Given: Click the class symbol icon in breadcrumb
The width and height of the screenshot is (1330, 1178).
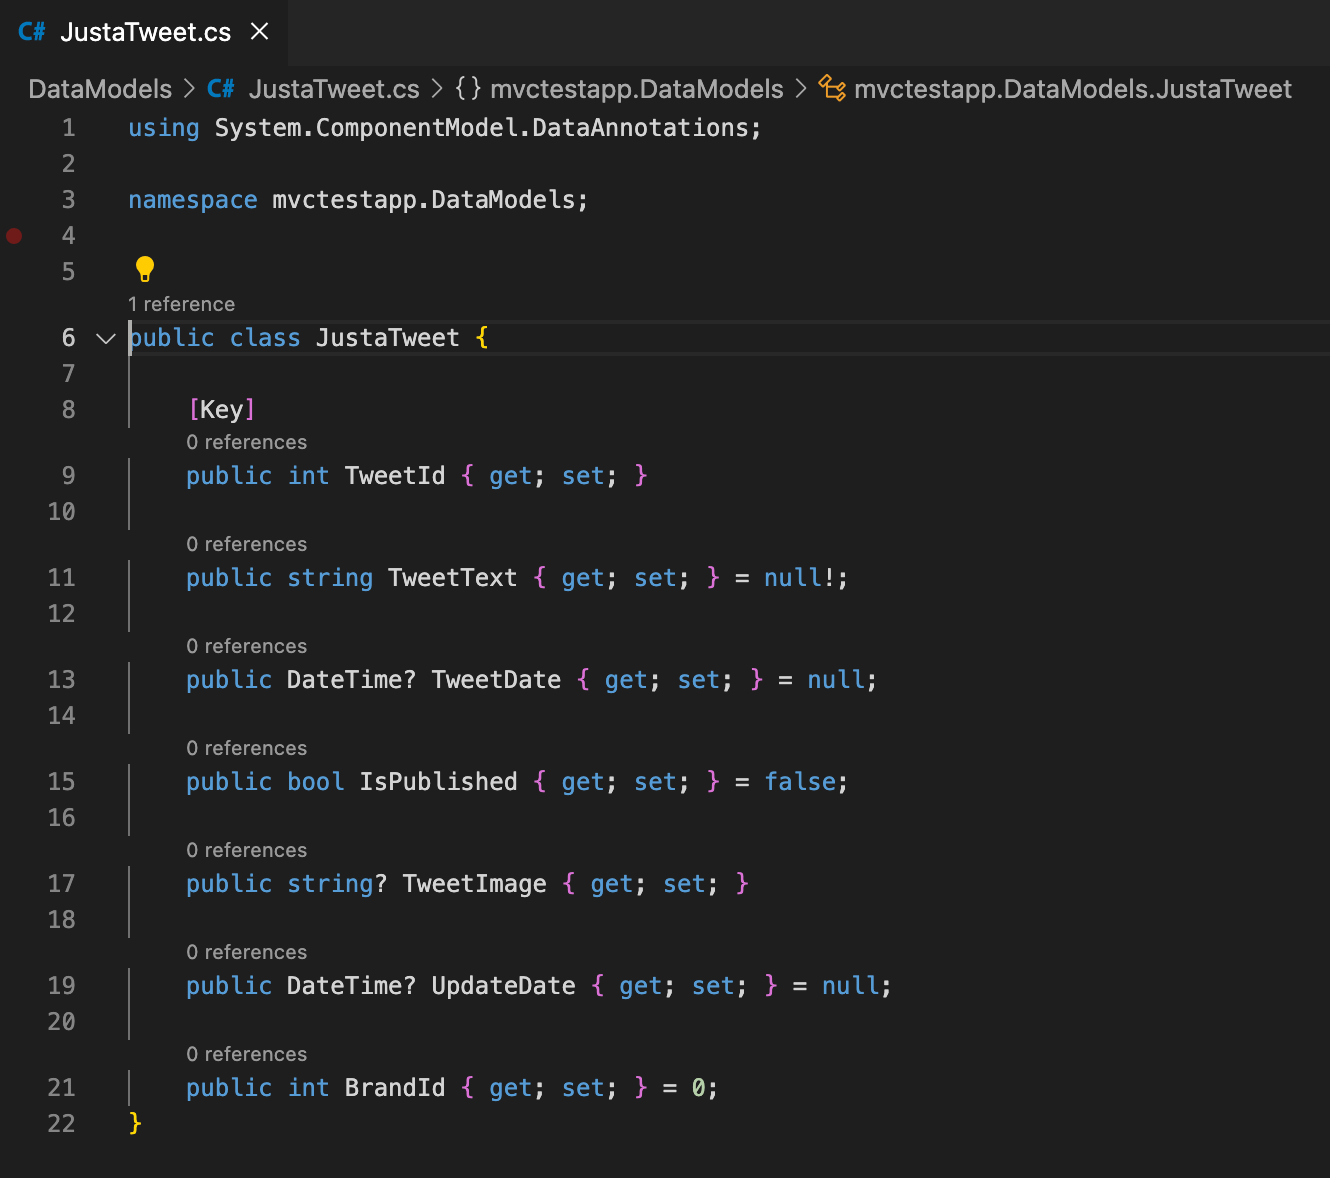Looking at the screenshot, I should pyautogui.click(x=832, y=89).
